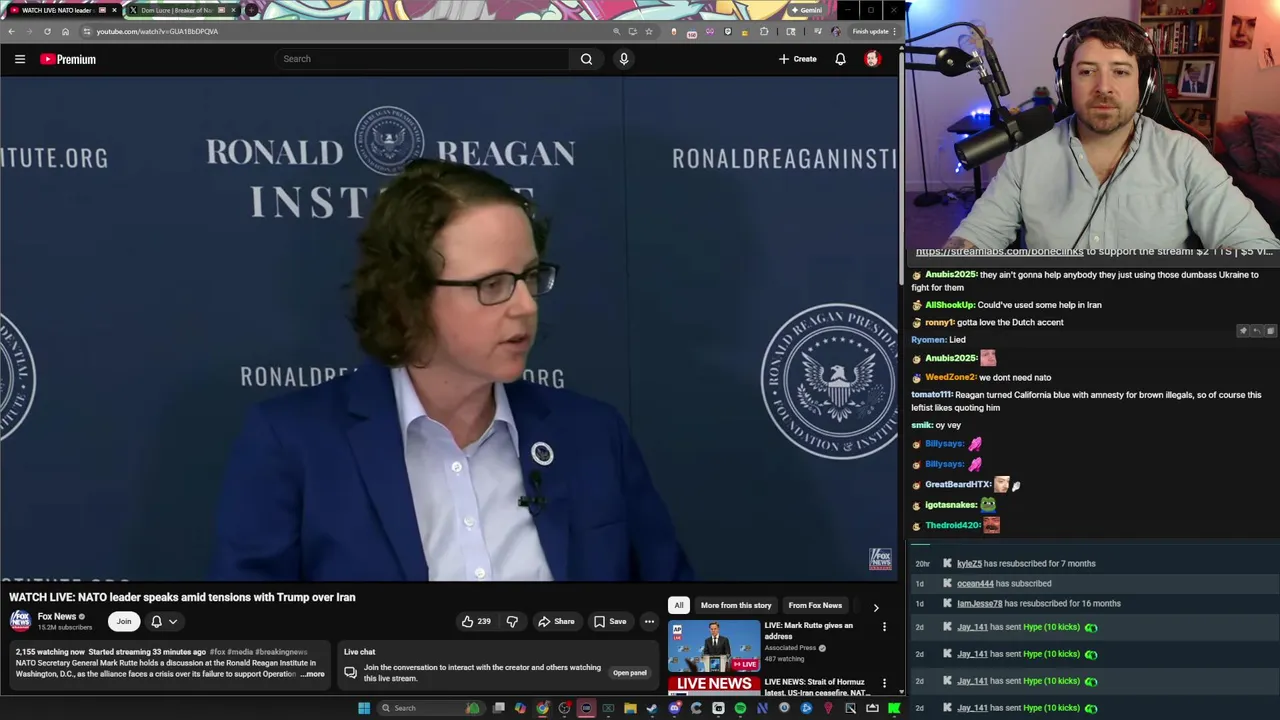Viewport: 1280px width, 720px height.
Task: Open the Create menu on YouTube
Action: (x=798, y=59)
